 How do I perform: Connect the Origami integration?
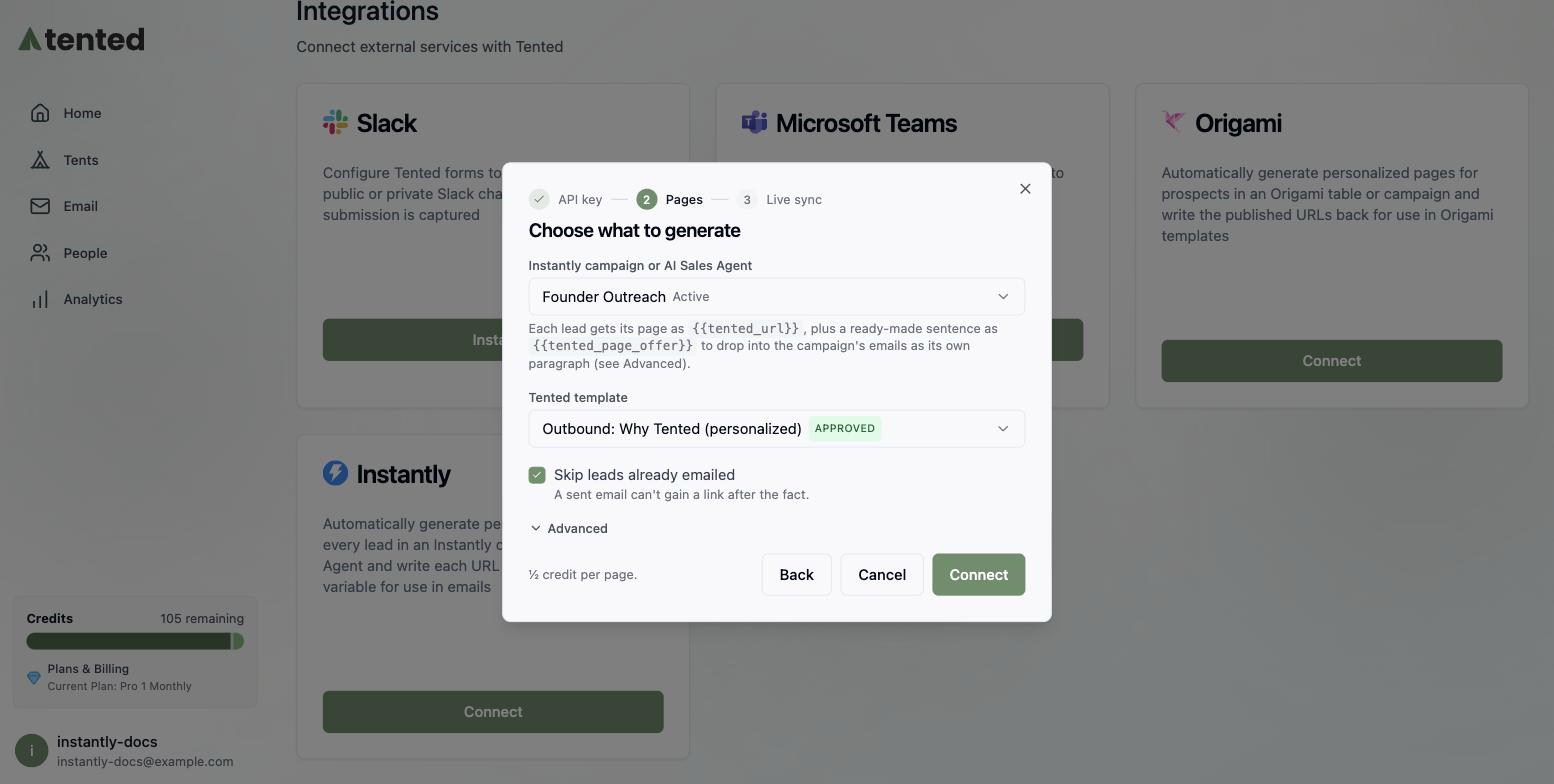1331,361
